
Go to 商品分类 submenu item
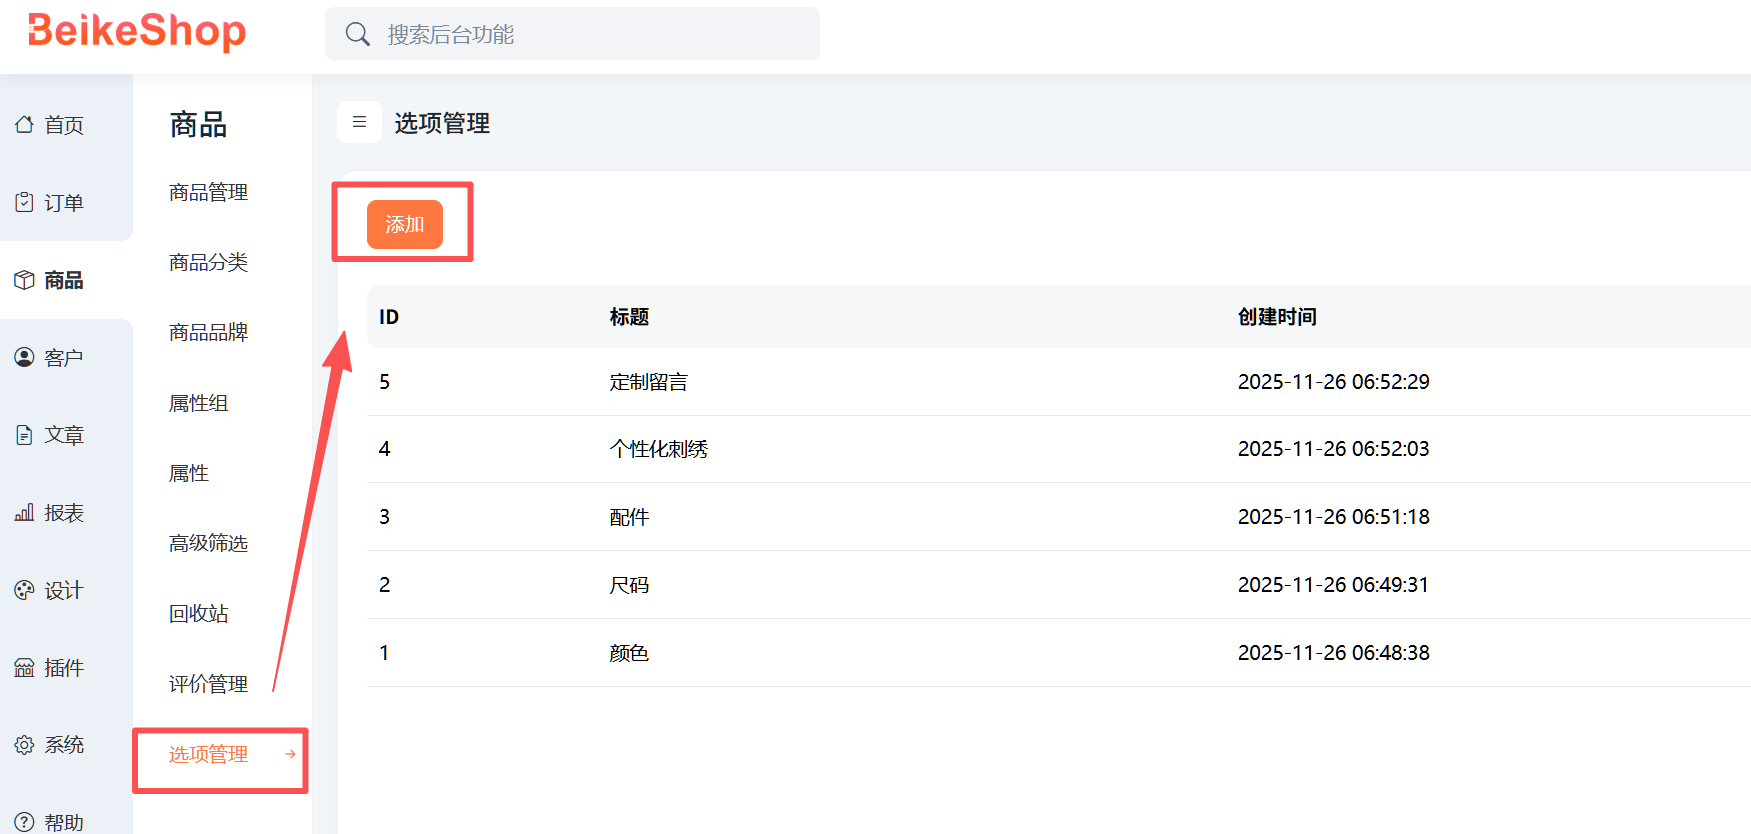[208, 262]
